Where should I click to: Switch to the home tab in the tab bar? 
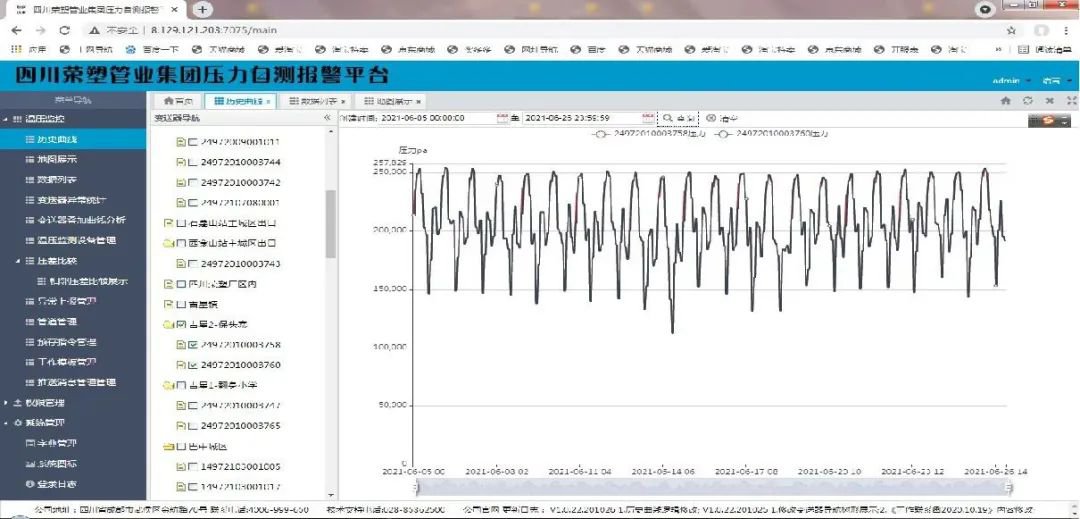(x=176, y=101)
